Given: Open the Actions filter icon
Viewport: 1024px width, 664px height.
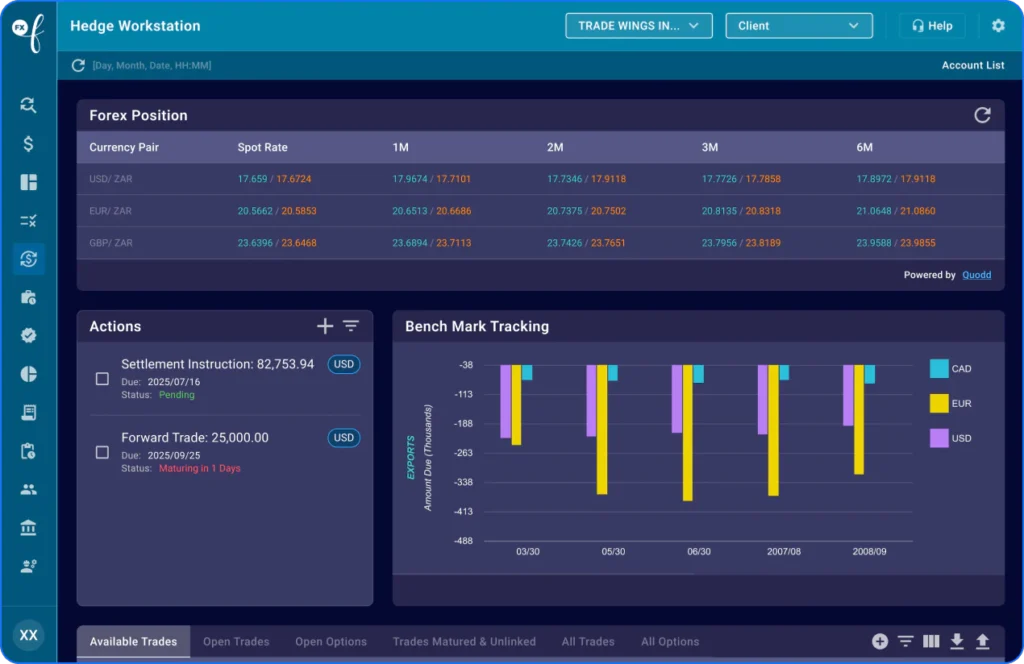Looking at the screenshot, I should click(351, 326).
